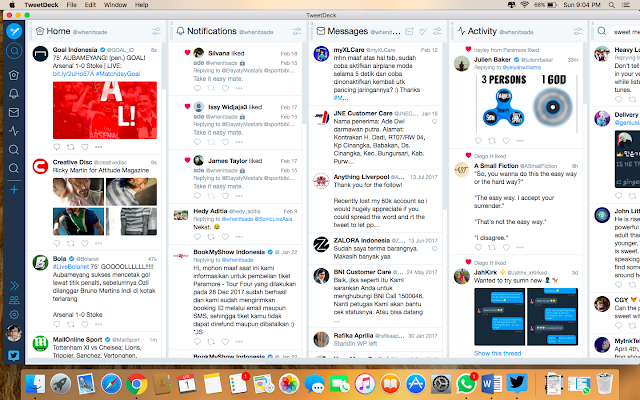Screen dimensions: 640x400
Task: Reply on Silvana liked notification tweet
Action: click(x=197, y=88)
